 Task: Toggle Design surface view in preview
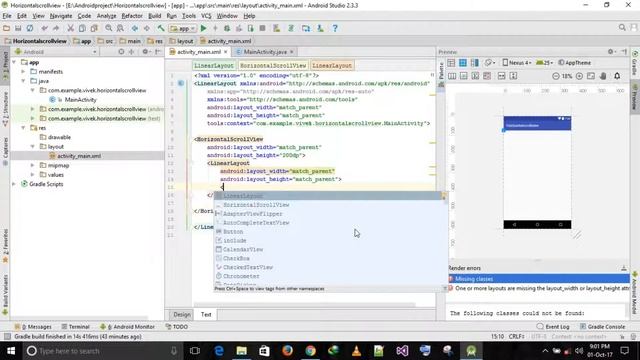tap(451, 63)
